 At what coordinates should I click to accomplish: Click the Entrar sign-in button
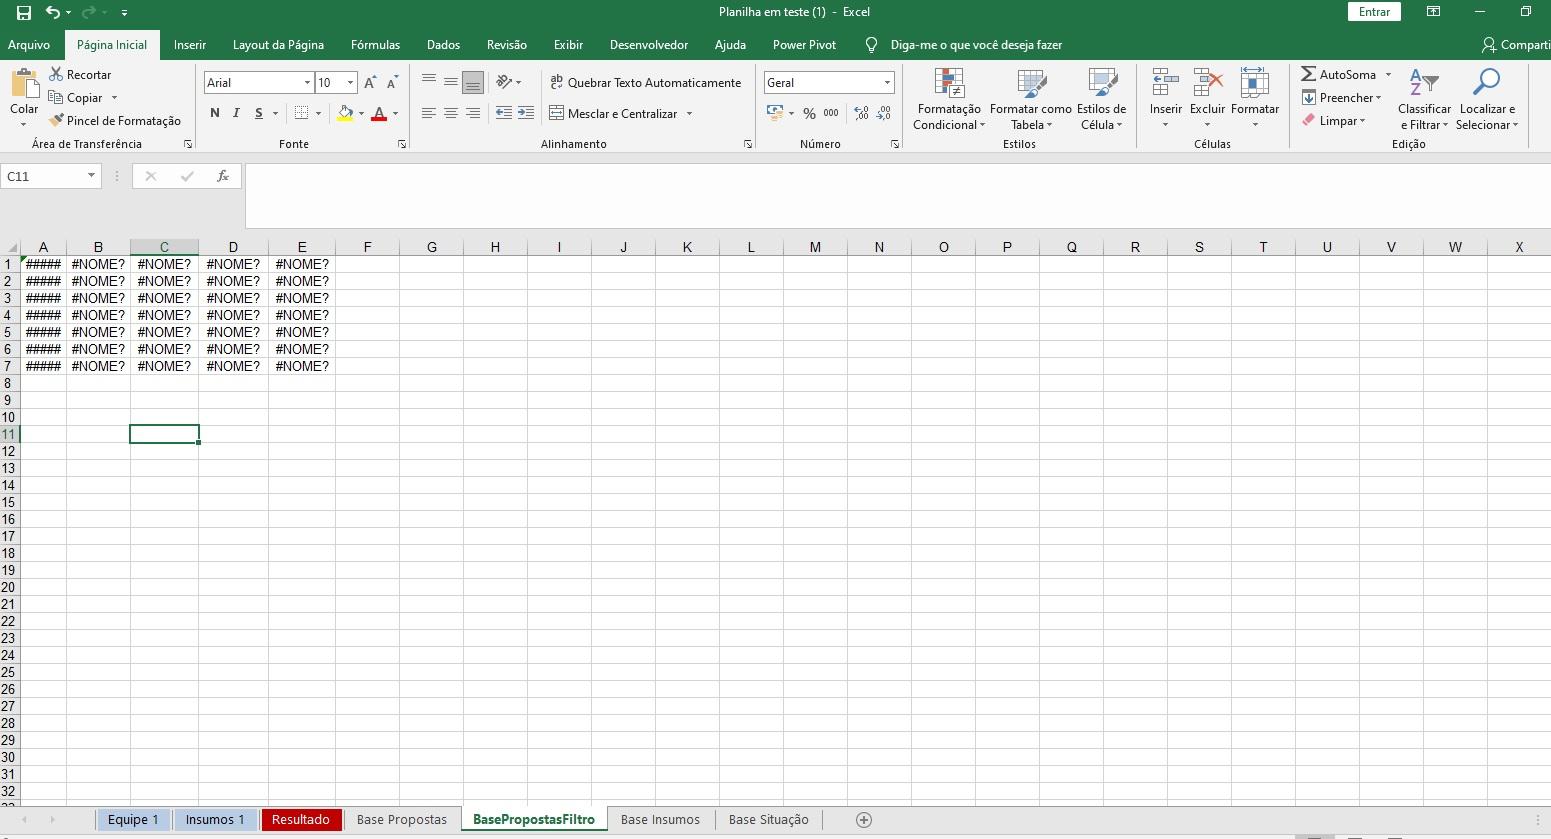[1374, 12]
